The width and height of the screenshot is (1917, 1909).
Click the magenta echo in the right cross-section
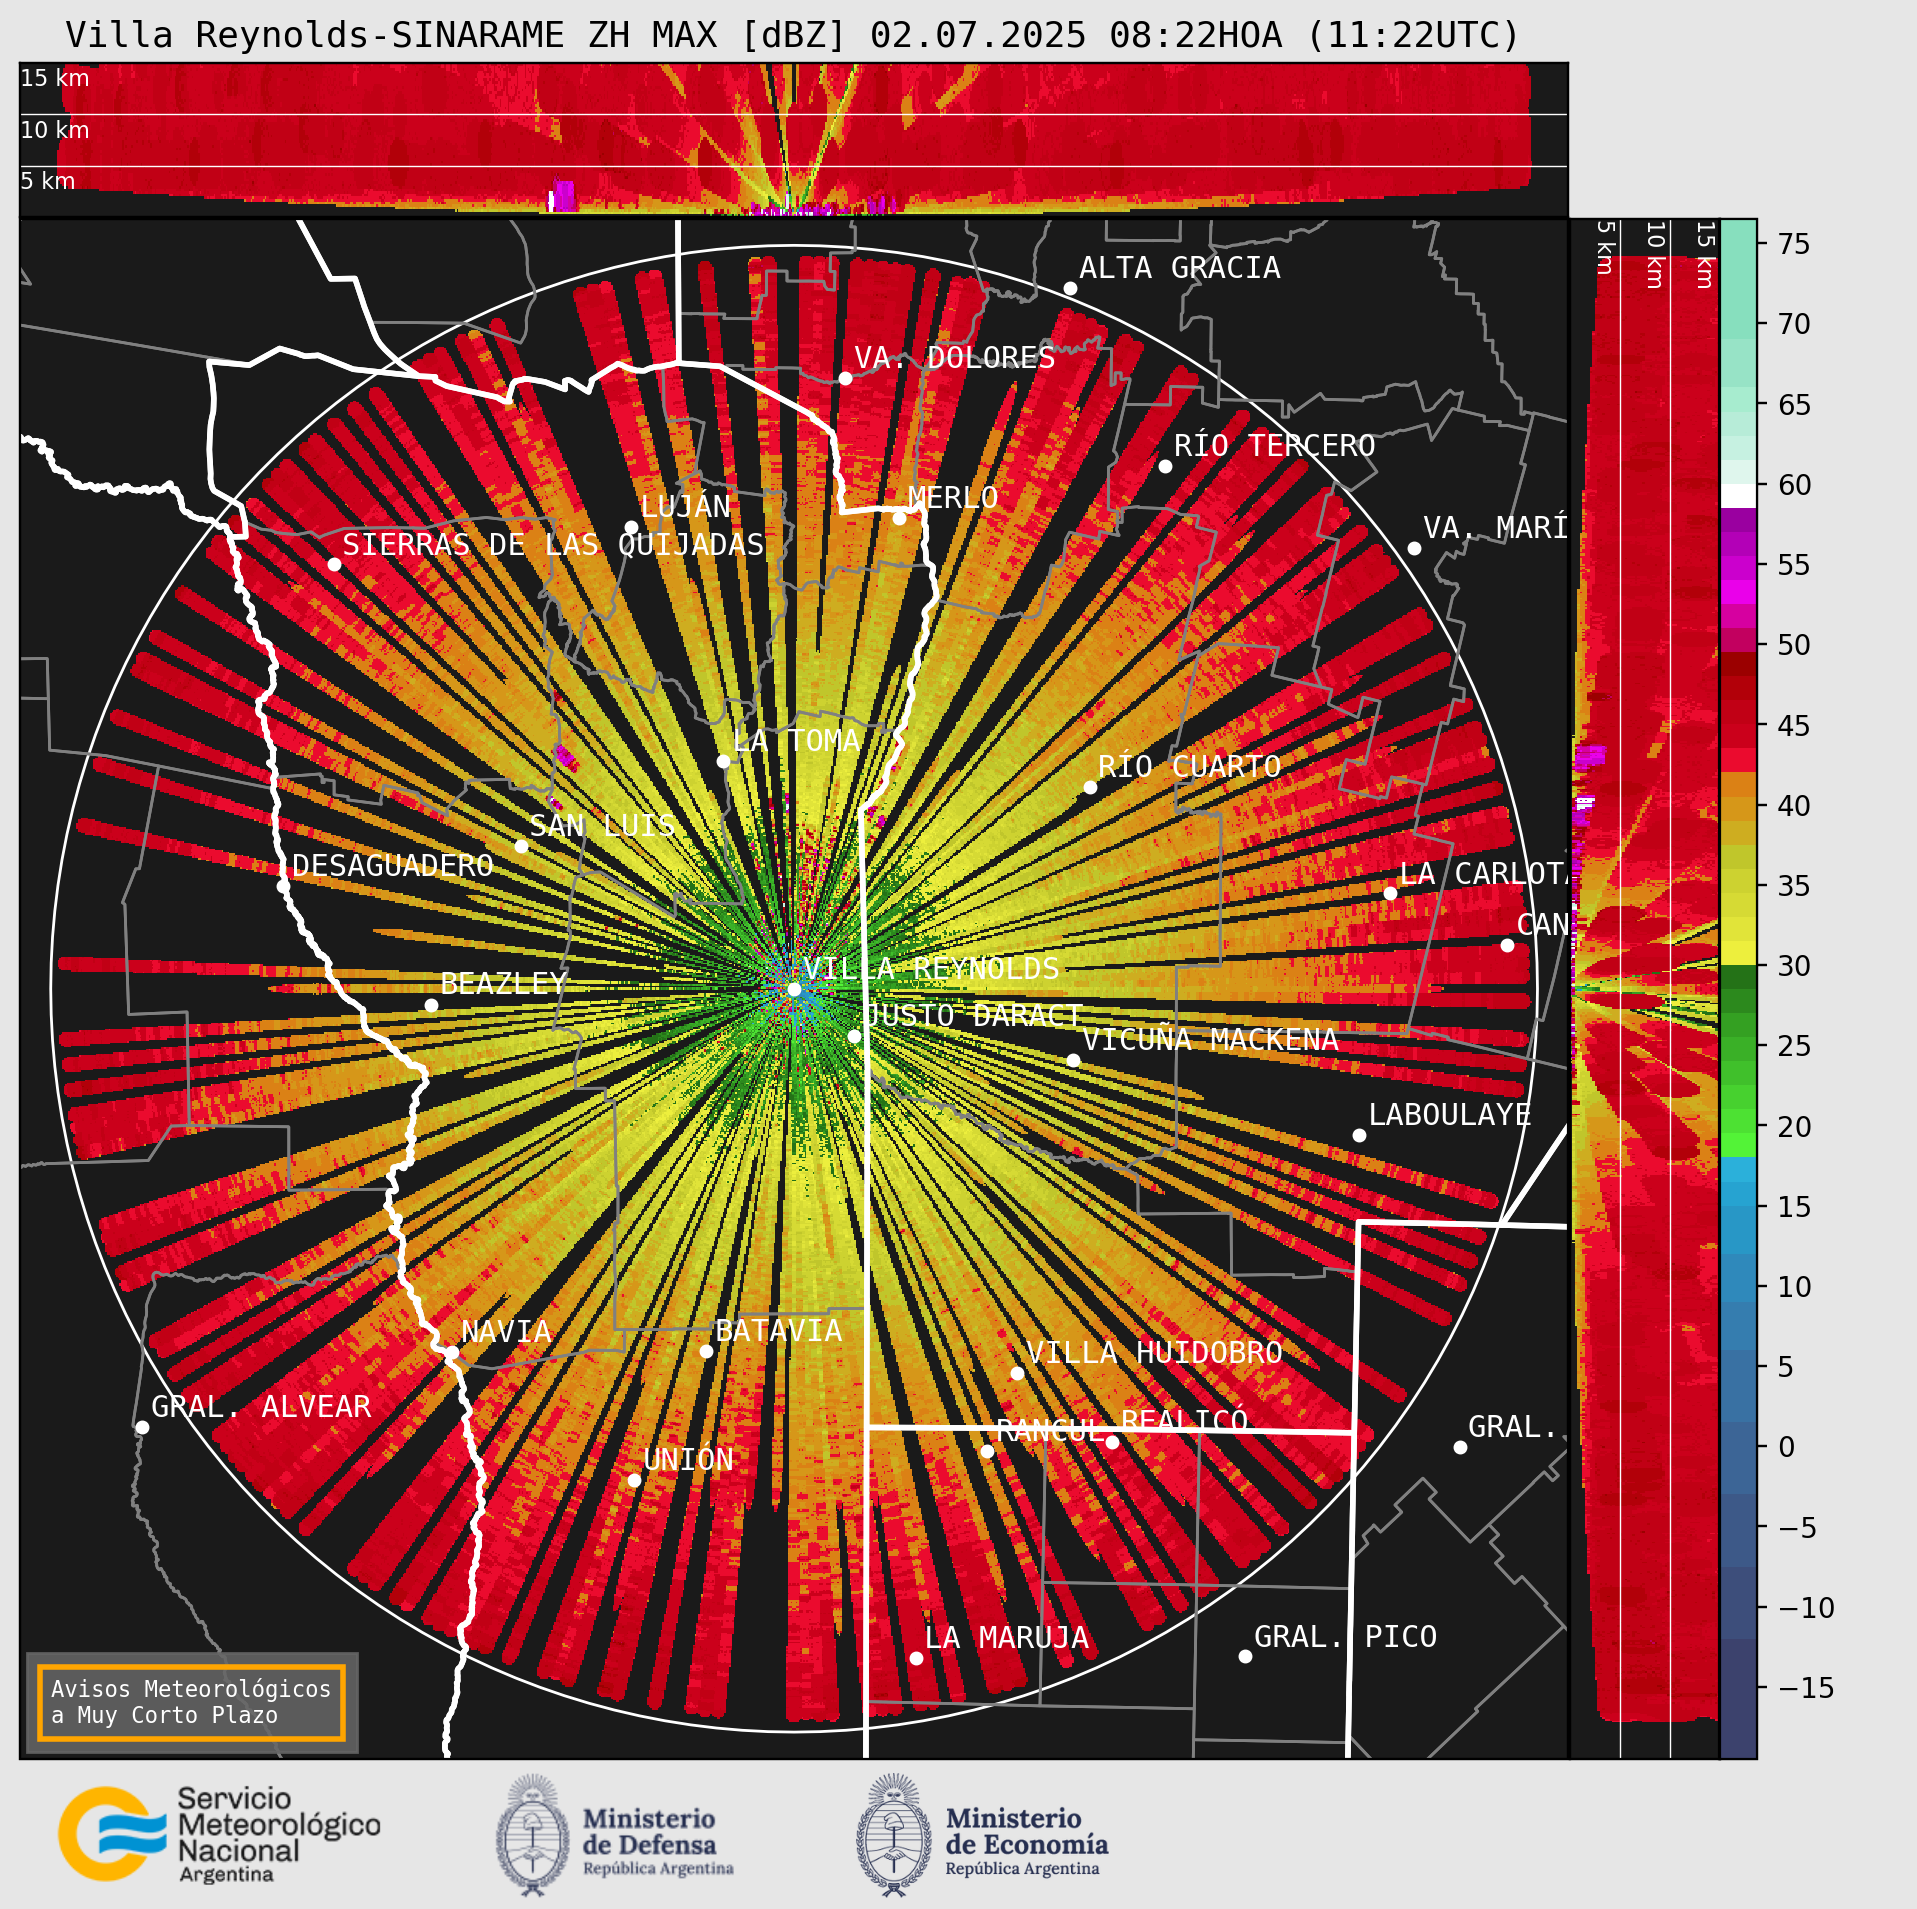coord(1590,756)
